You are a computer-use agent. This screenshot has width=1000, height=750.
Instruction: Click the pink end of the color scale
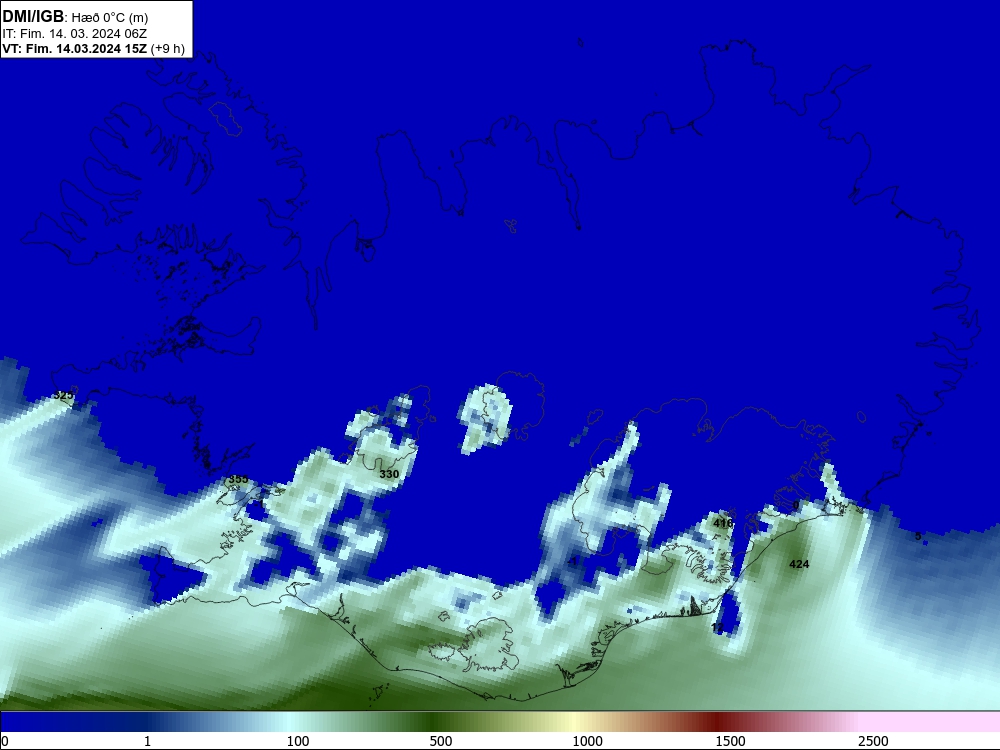pos(928,722)
